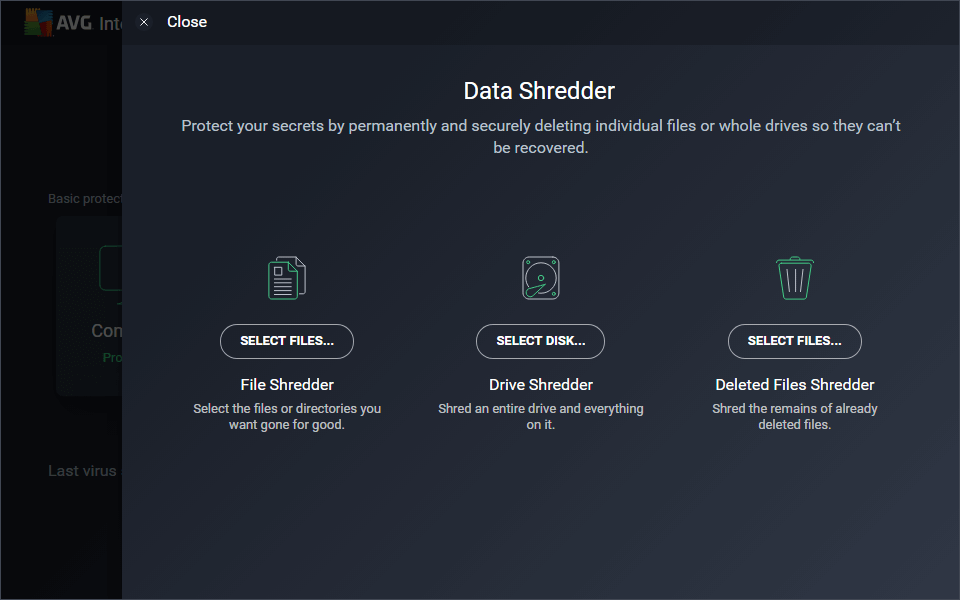Click the X icon beside Close
This screenshot has height=600, width=960.
click(144, 22)
